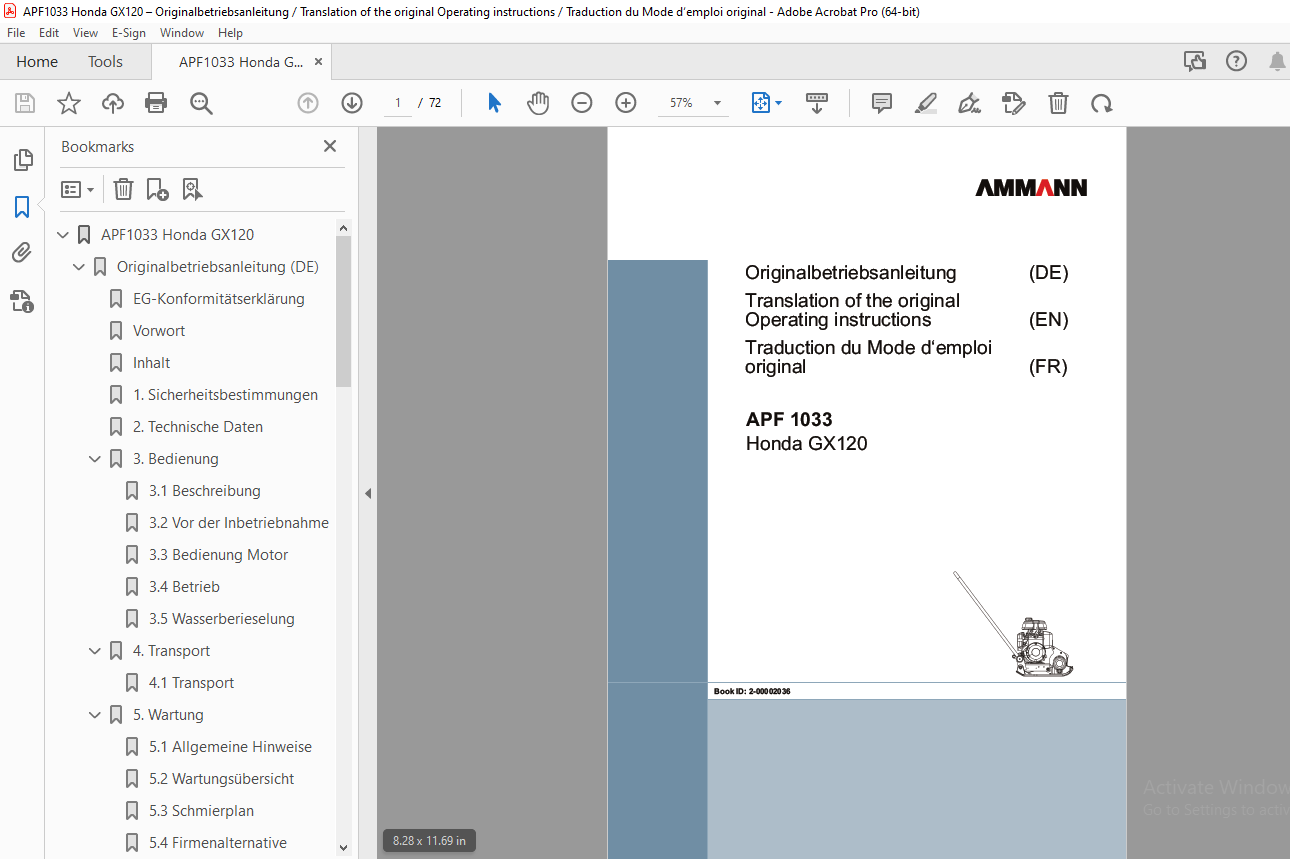Open the stamp/edit tool icon
This screenshot has height=859, width=1290.
pyautogui.click(x=1014, y=103)
